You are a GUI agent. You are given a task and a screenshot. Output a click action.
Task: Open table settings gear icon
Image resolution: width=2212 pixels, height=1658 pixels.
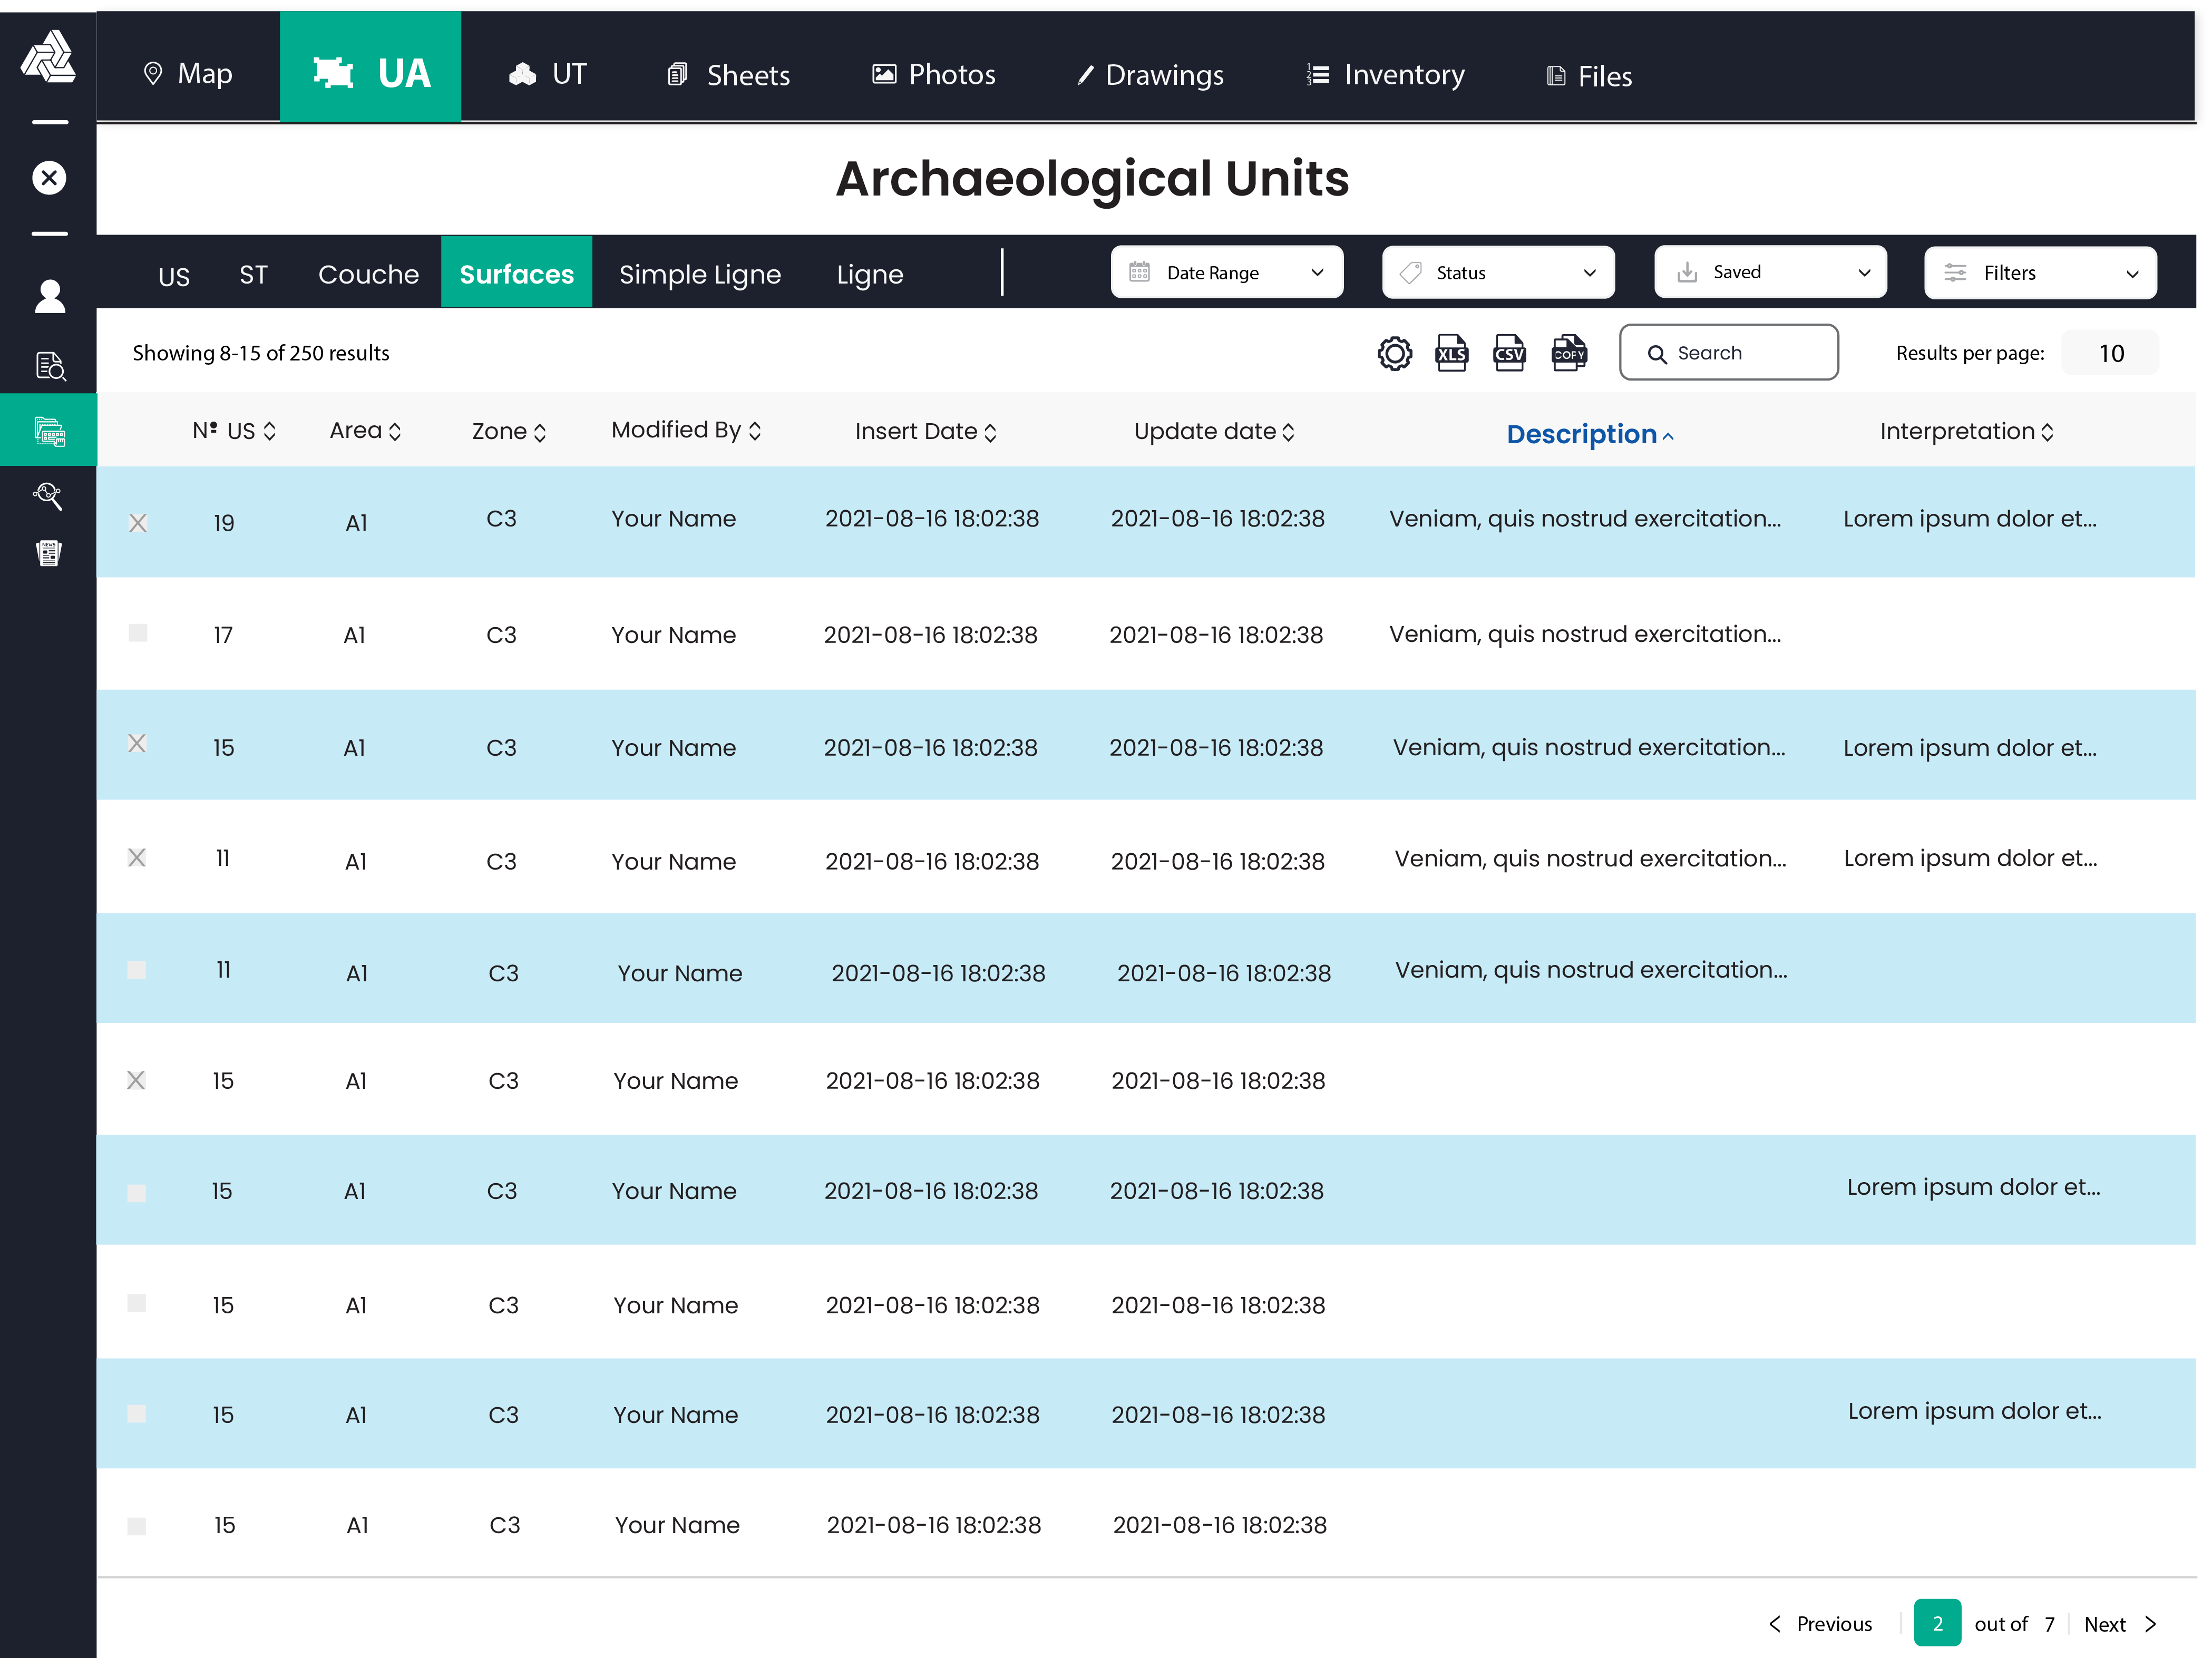(1394, 353)
